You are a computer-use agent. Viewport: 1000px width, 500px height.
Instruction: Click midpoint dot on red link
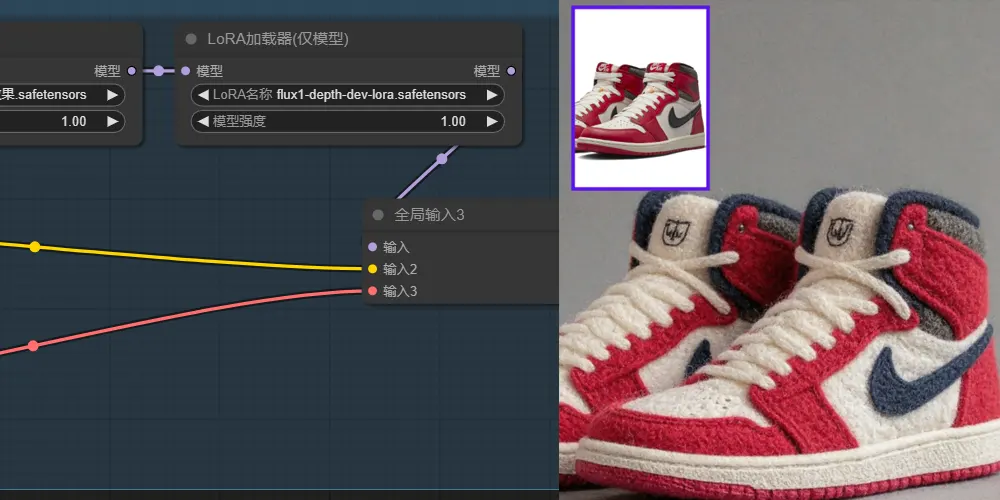click(x=33, y=346)
